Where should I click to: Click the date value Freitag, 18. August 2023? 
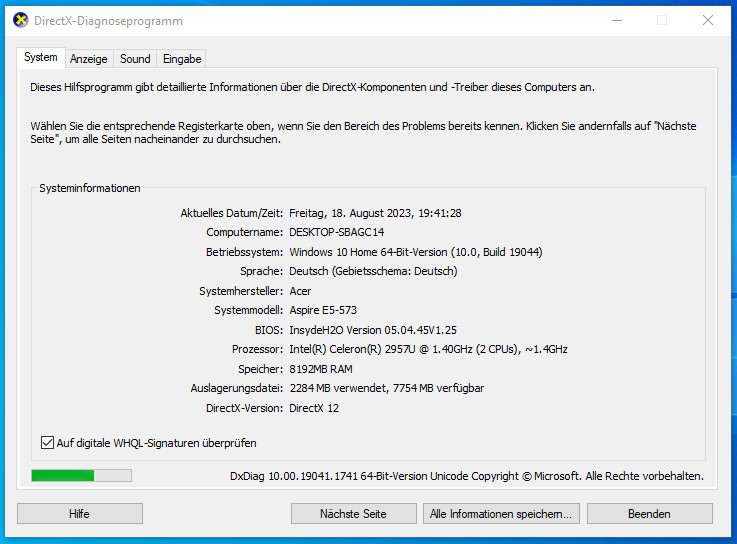[x=375, y=213]
